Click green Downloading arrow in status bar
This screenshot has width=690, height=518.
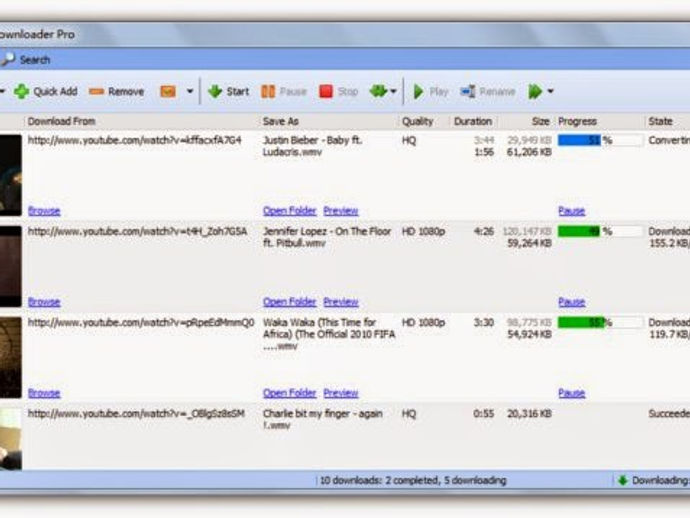click(622, 481)
